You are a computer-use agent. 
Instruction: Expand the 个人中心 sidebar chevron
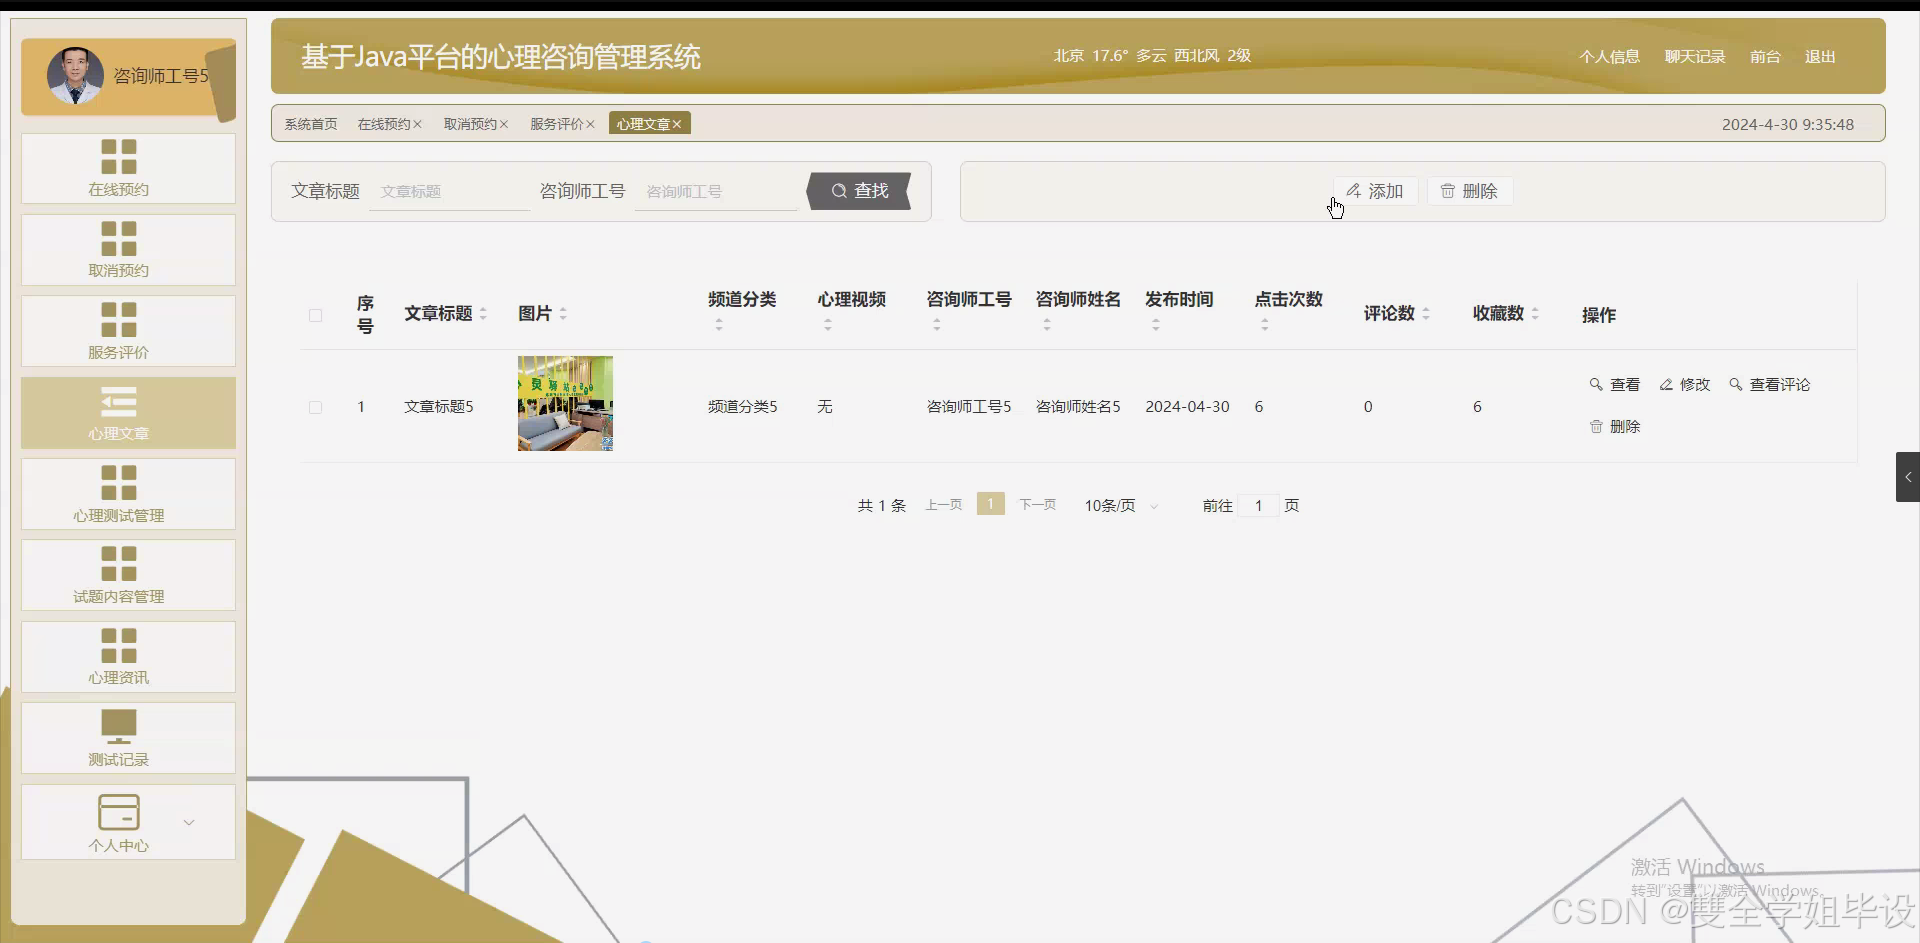pos(188,822)
